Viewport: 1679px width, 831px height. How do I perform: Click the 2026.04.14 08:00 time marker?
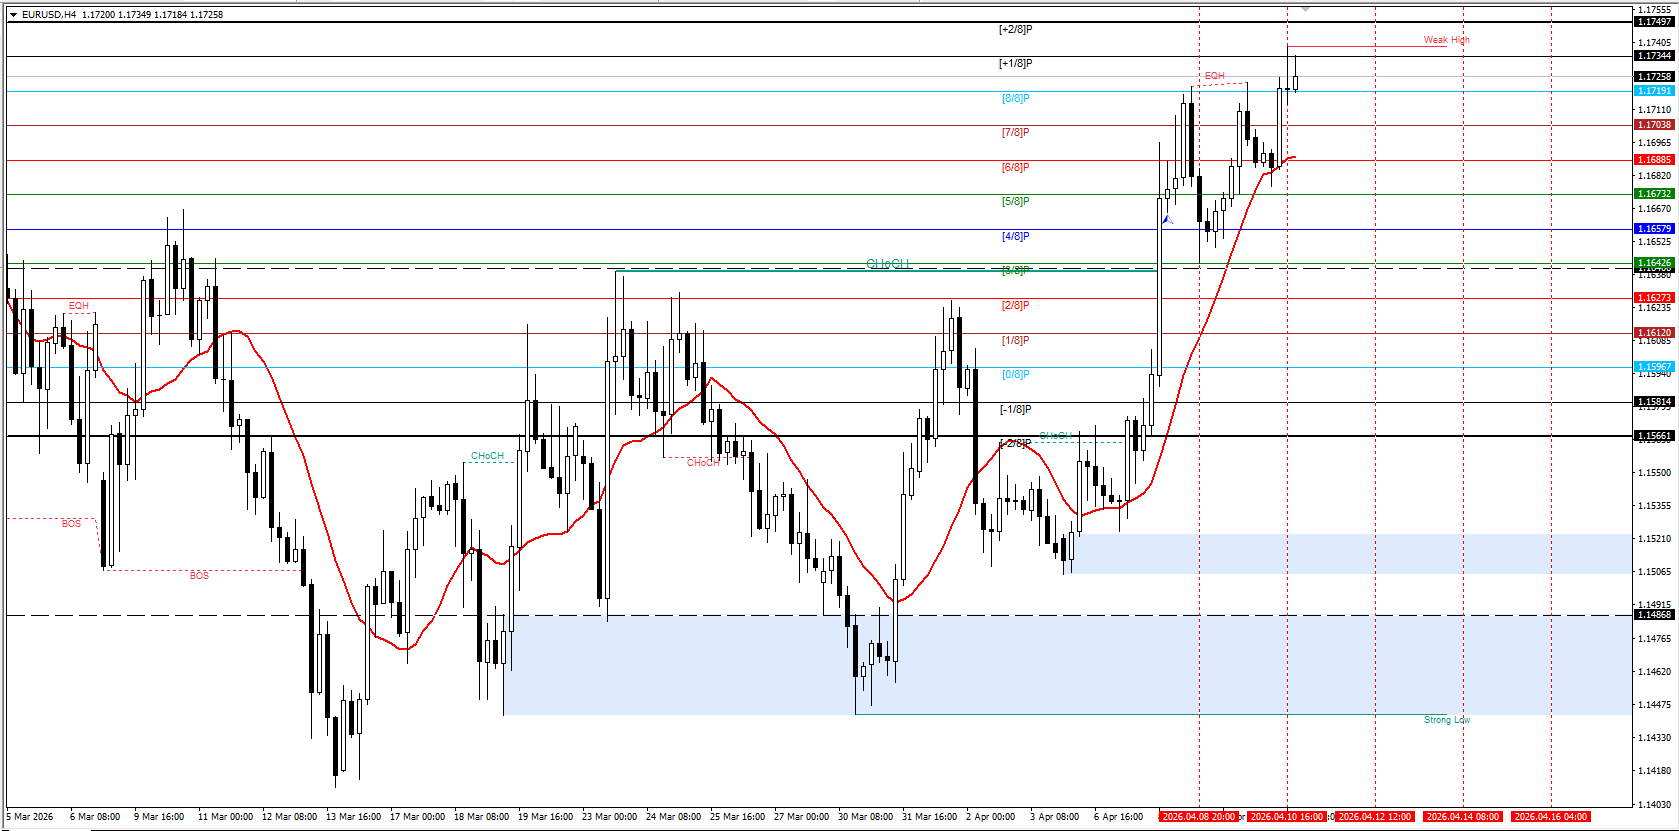point(1463,817)
